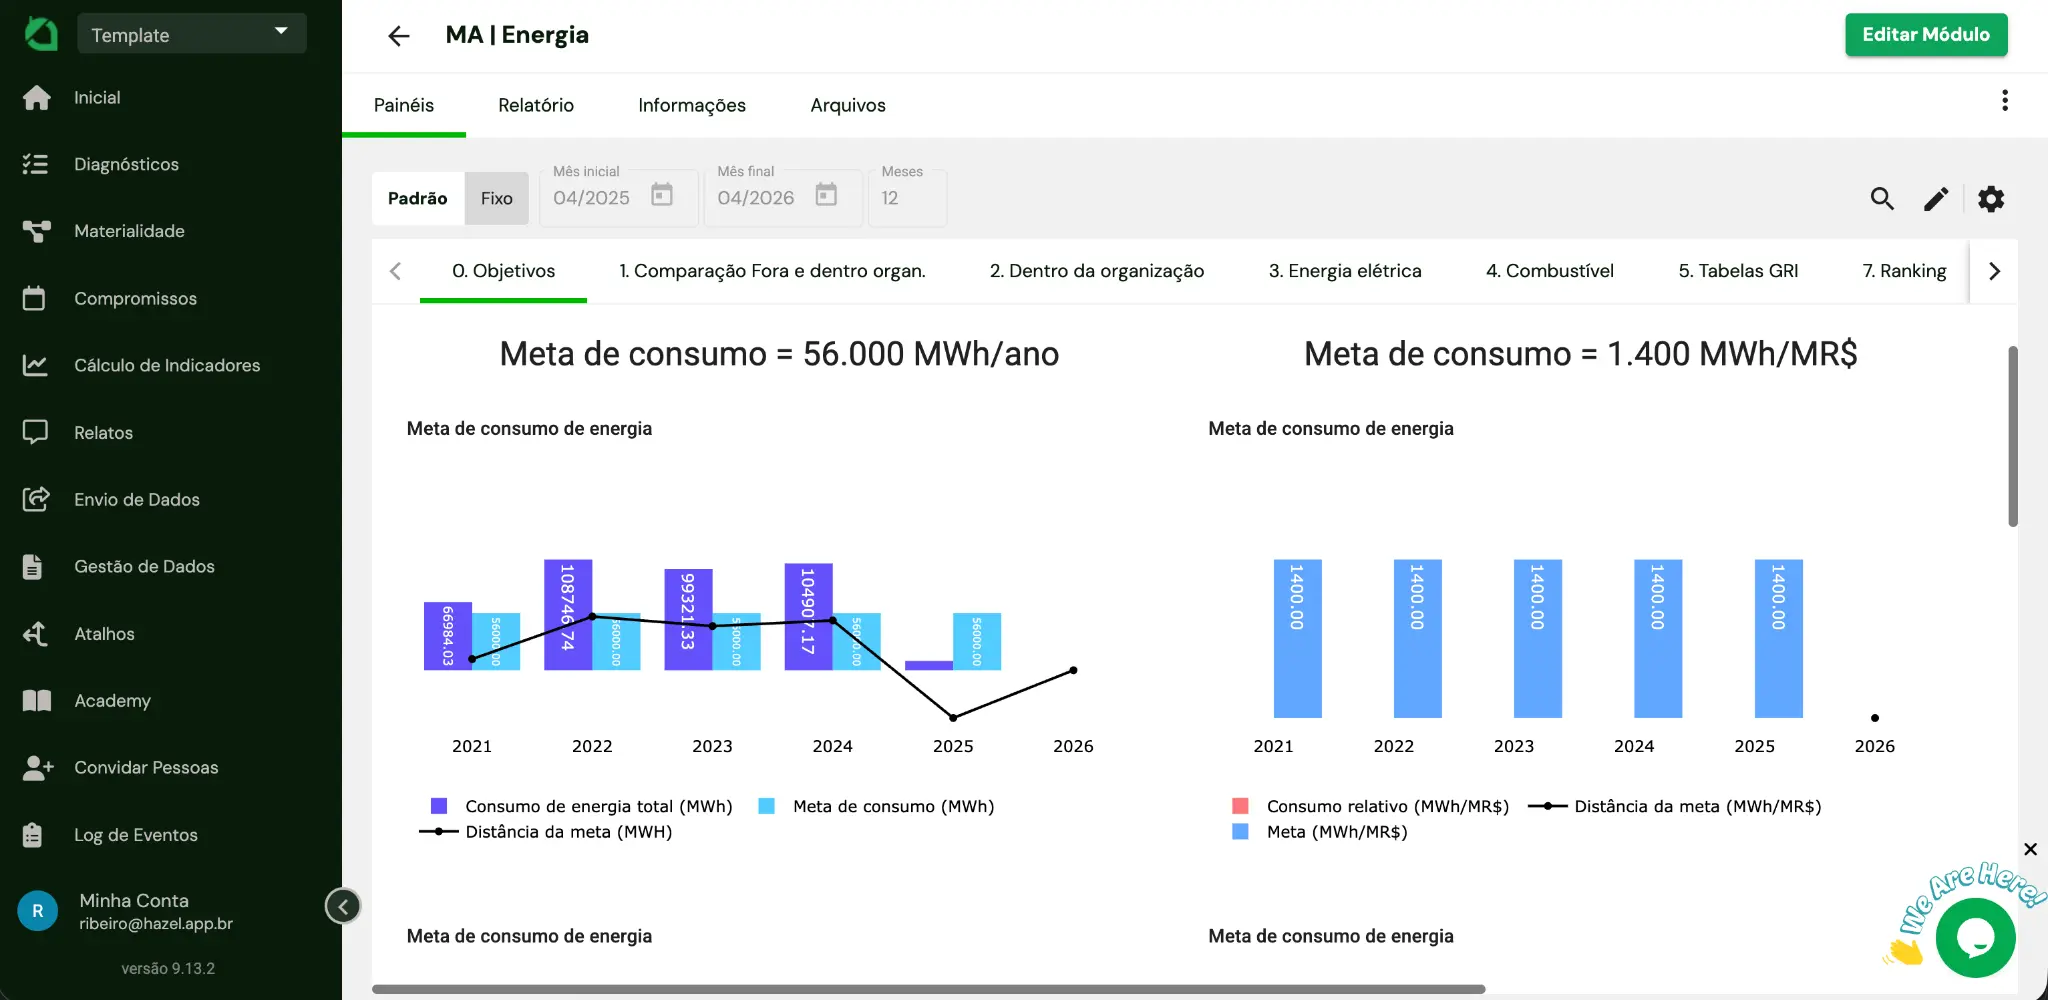
Task: Open Convidar Pessoas add-person icon
Action: [37, 767]
